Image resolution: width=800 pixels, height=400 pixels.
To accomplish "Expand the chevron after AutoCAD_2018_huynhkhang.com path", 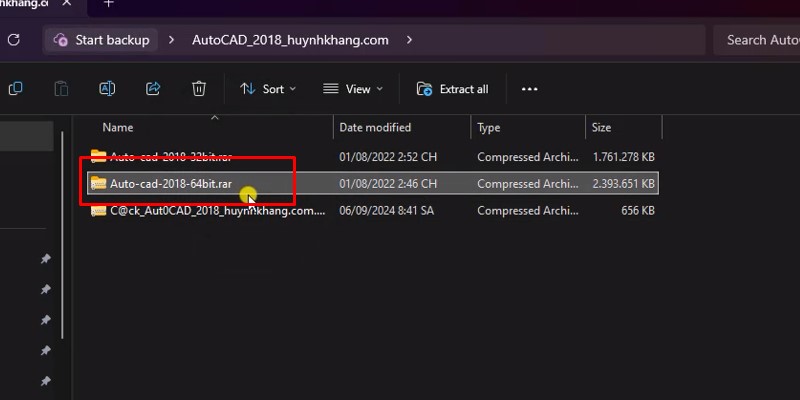I will pyautogui.click(x=409, y=40).
